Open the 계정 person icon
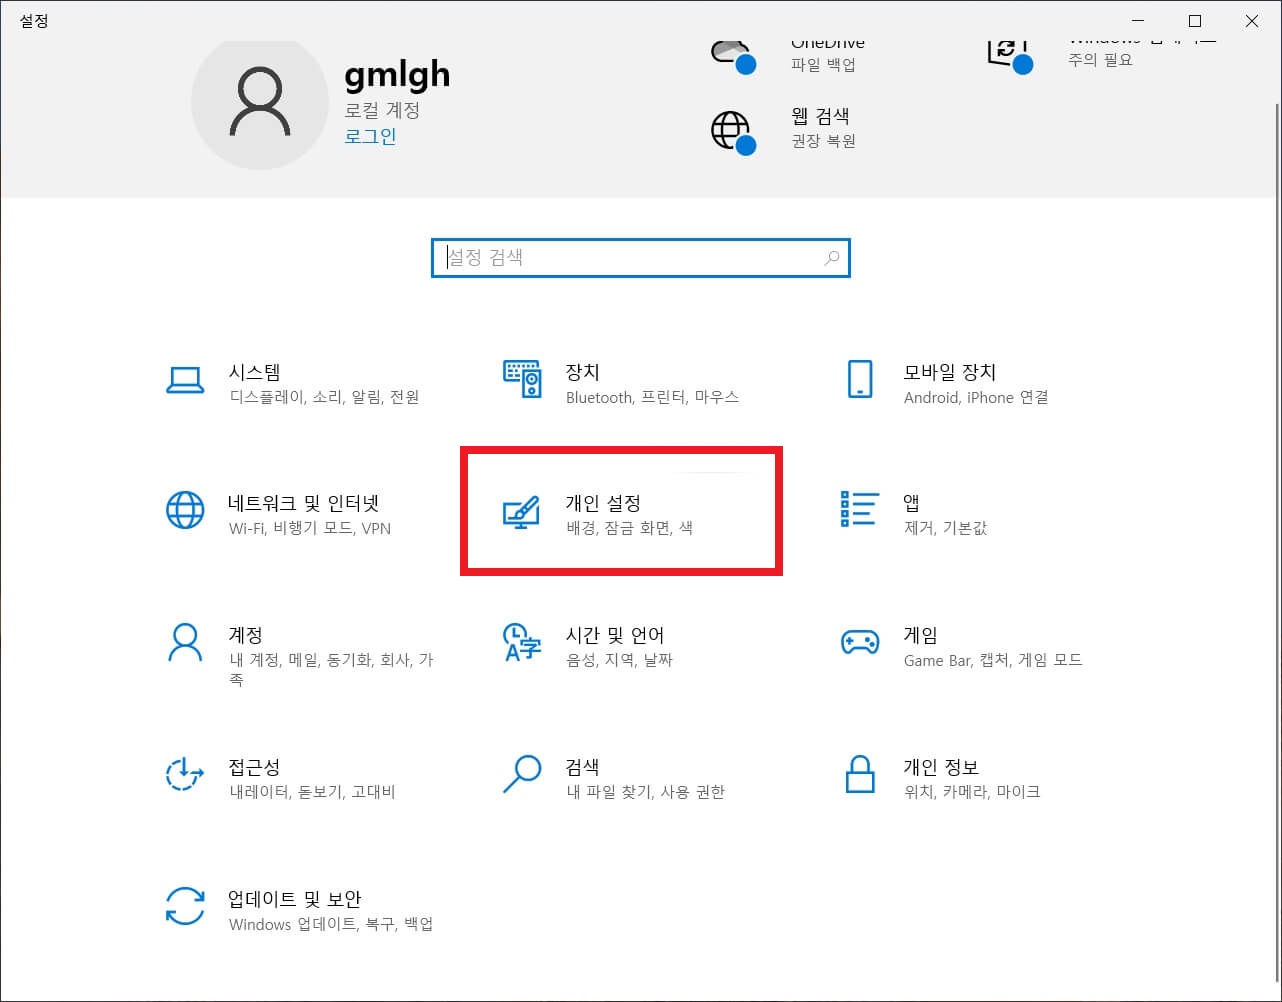This screenshot has height=1002, width=1282. (x=185, y=643)
